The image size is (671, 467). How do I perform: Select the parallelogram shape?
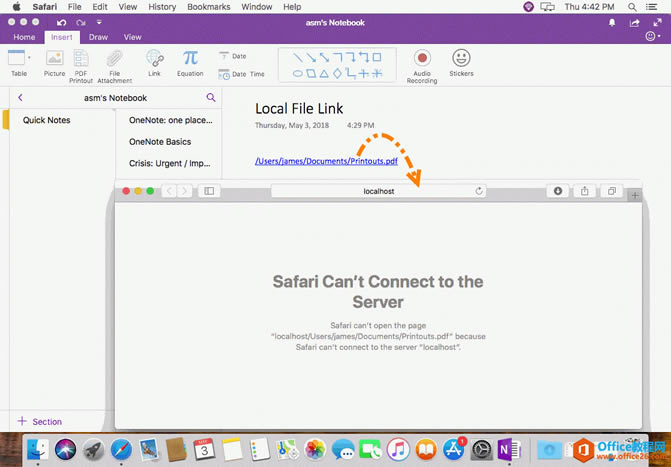311,74
